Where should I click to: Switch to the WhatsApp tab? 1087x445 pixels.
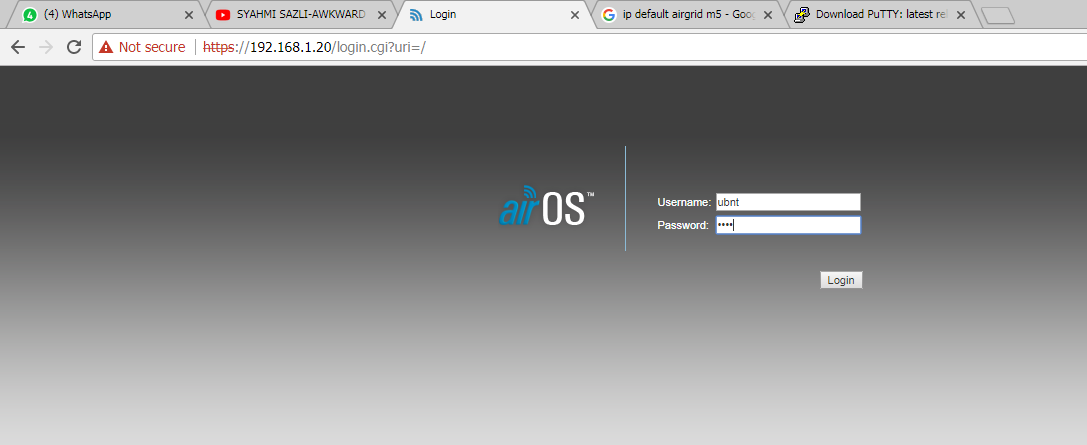(104, 15)
